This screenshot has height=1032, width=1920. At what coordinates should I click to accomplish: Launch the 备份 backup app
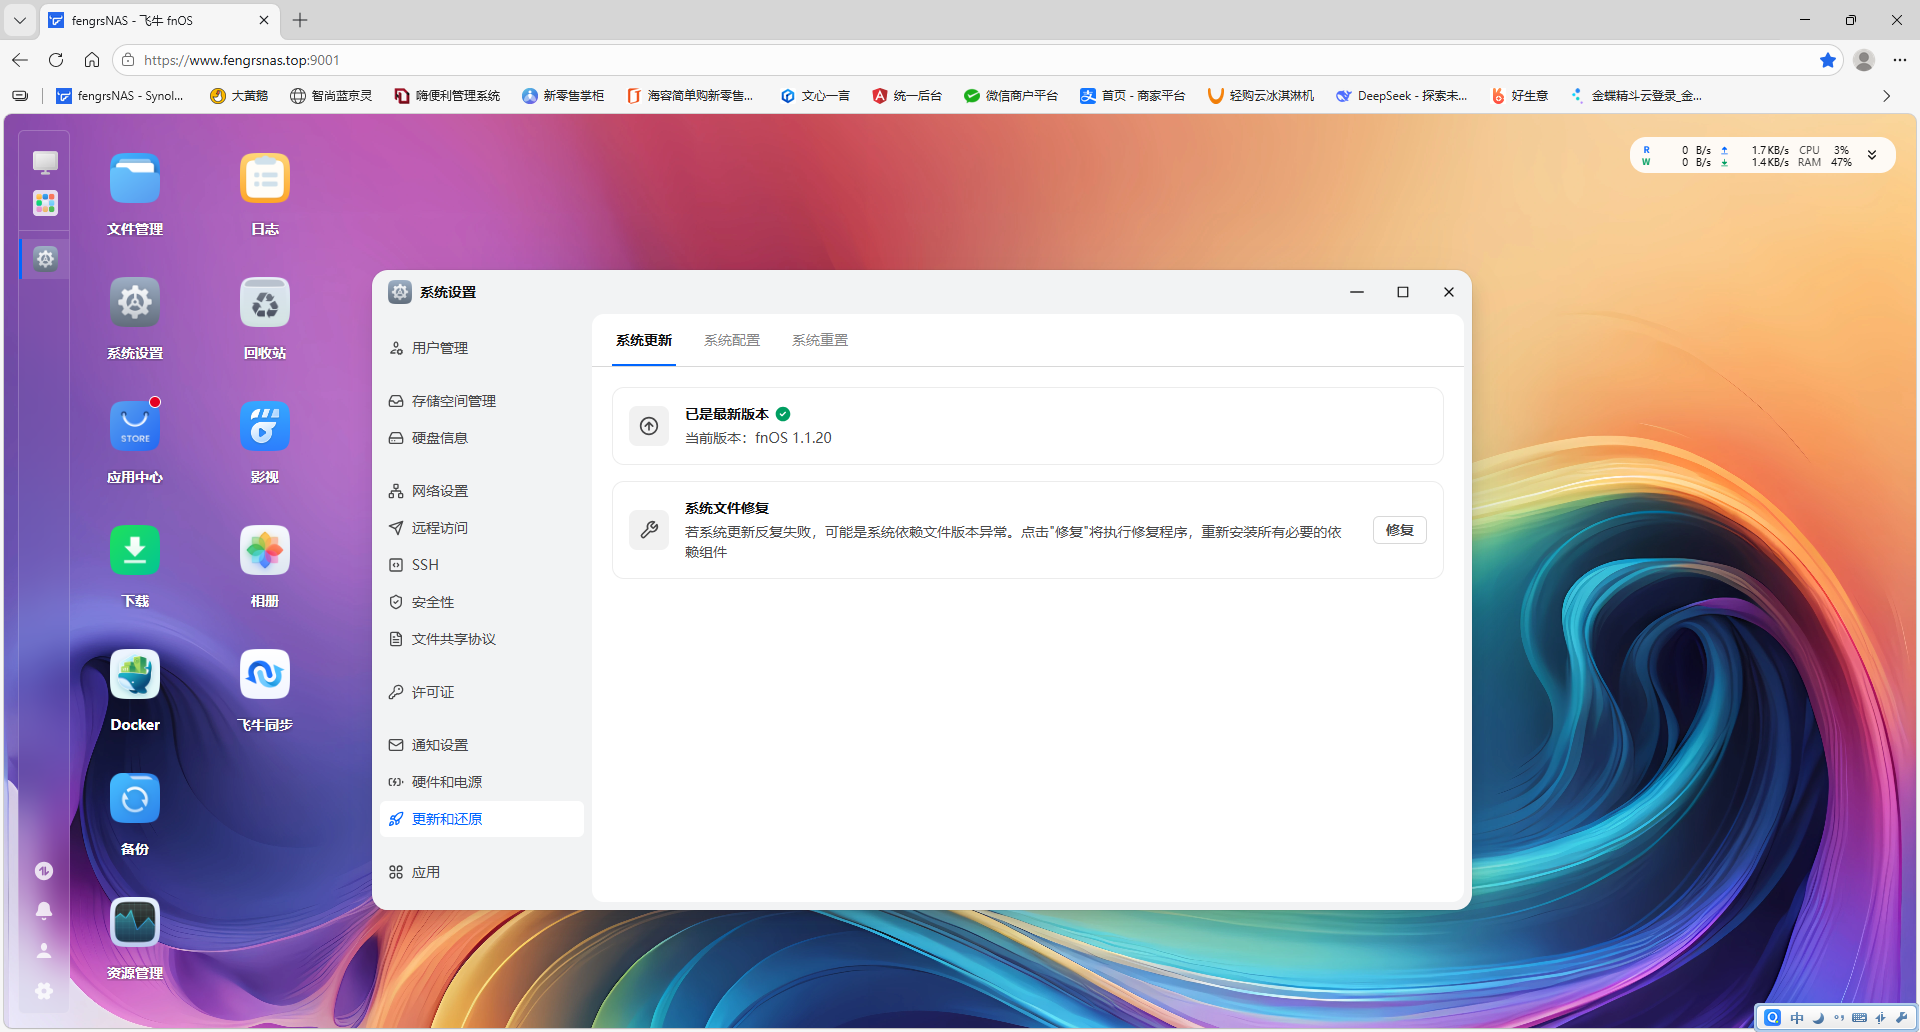pos(134,798)
